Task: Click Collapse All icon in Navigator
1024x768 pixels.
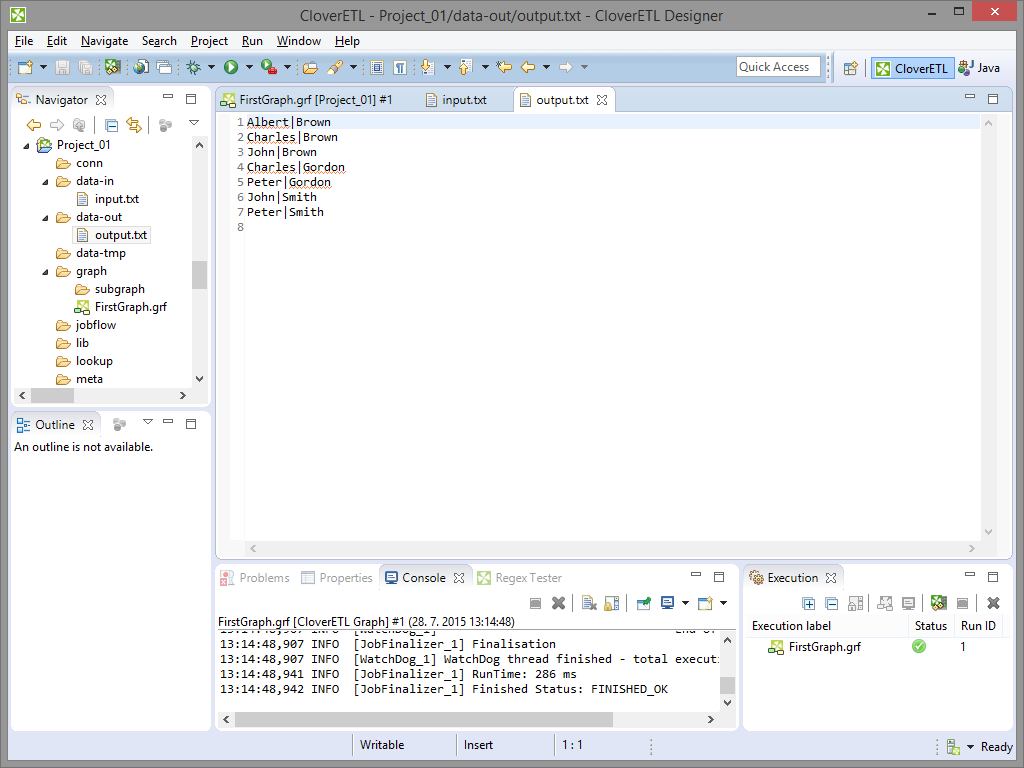Action: (x=111, y=125)
